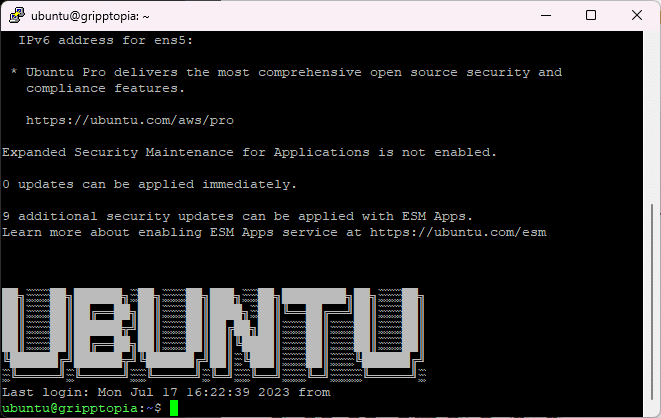This screenshot has width=661, height=418.
Task: Open the PuTTY system menu icon
Action: 15,16
